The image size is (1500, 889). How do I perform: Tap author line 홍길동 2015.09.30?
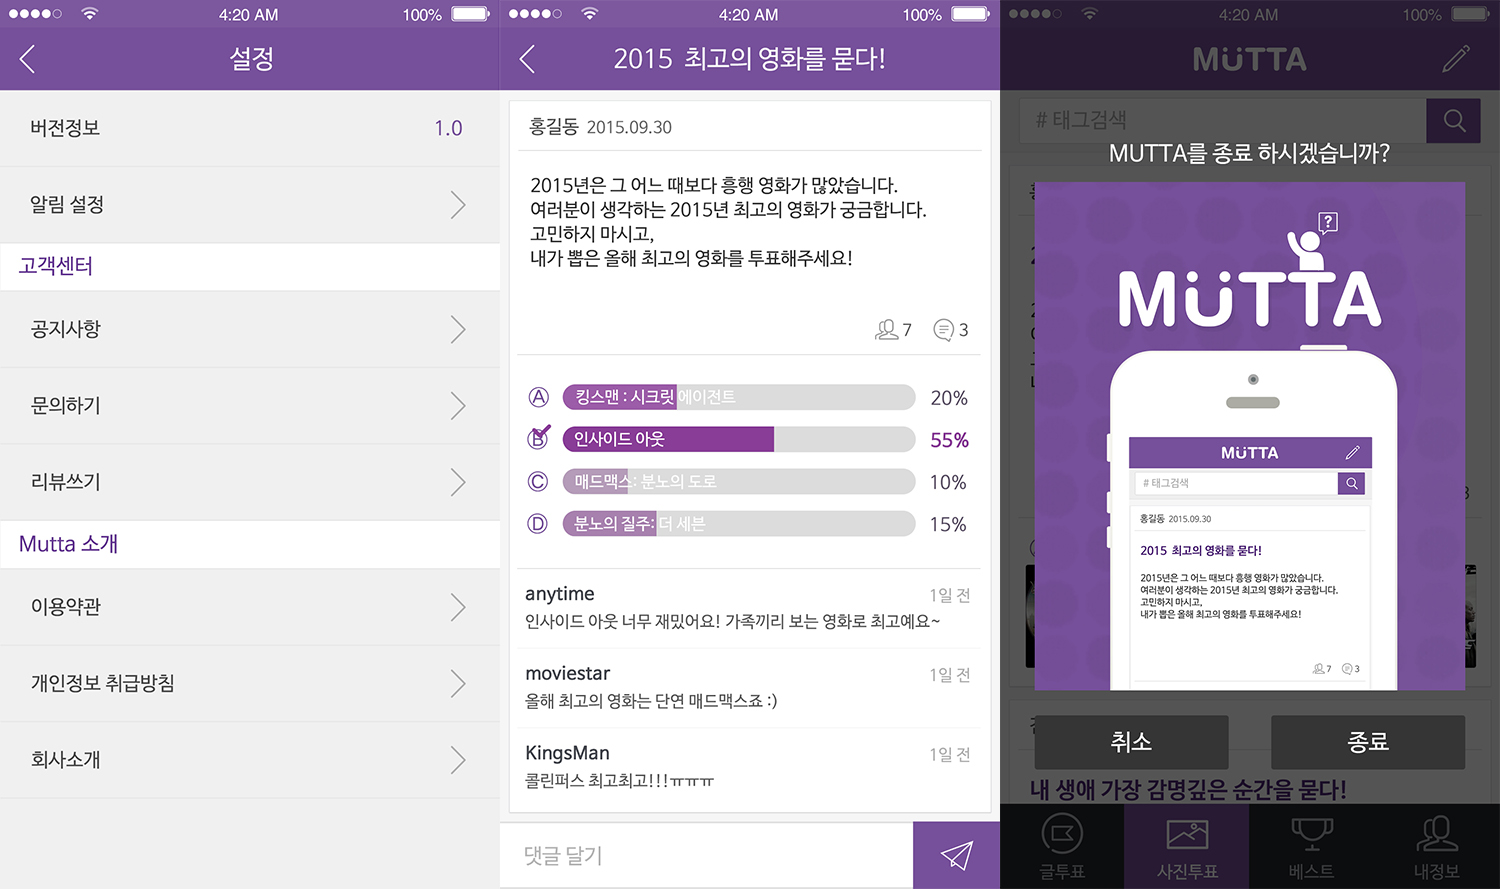600,127
